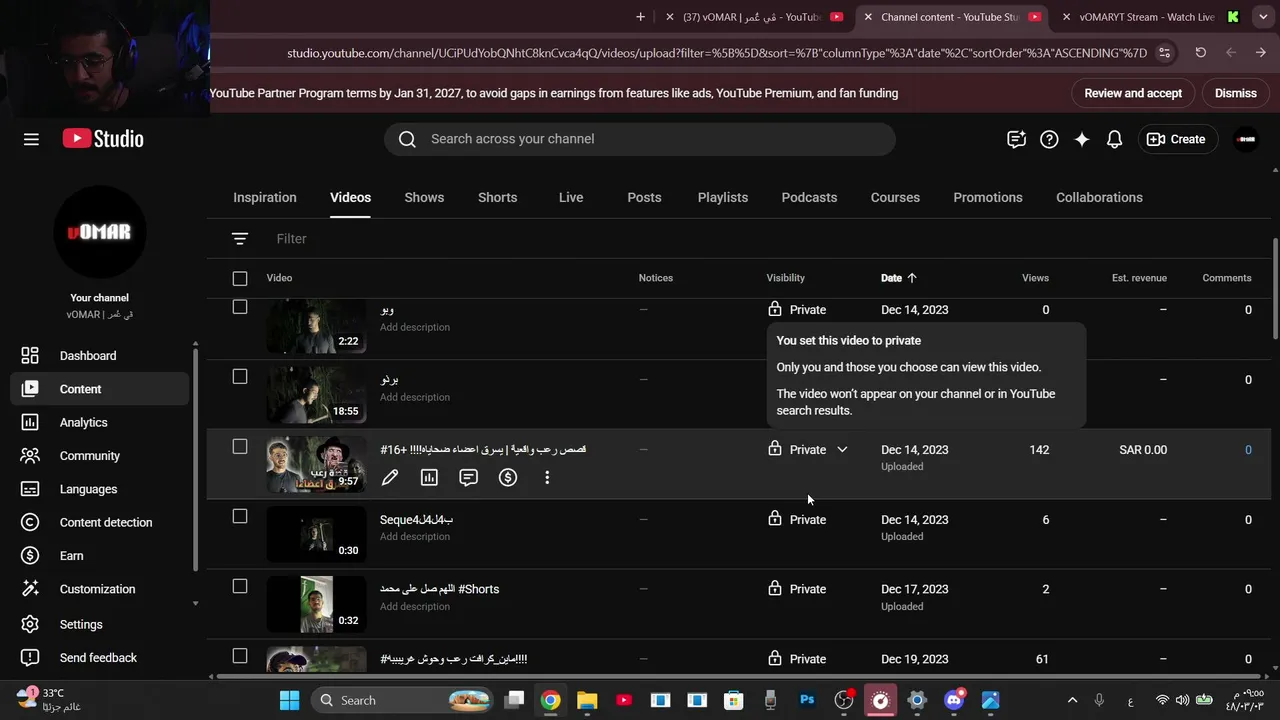The height and width of the screenshot is (720, 1280).
Task: Switch to the Shorts tab
Action: coord(498,198)
